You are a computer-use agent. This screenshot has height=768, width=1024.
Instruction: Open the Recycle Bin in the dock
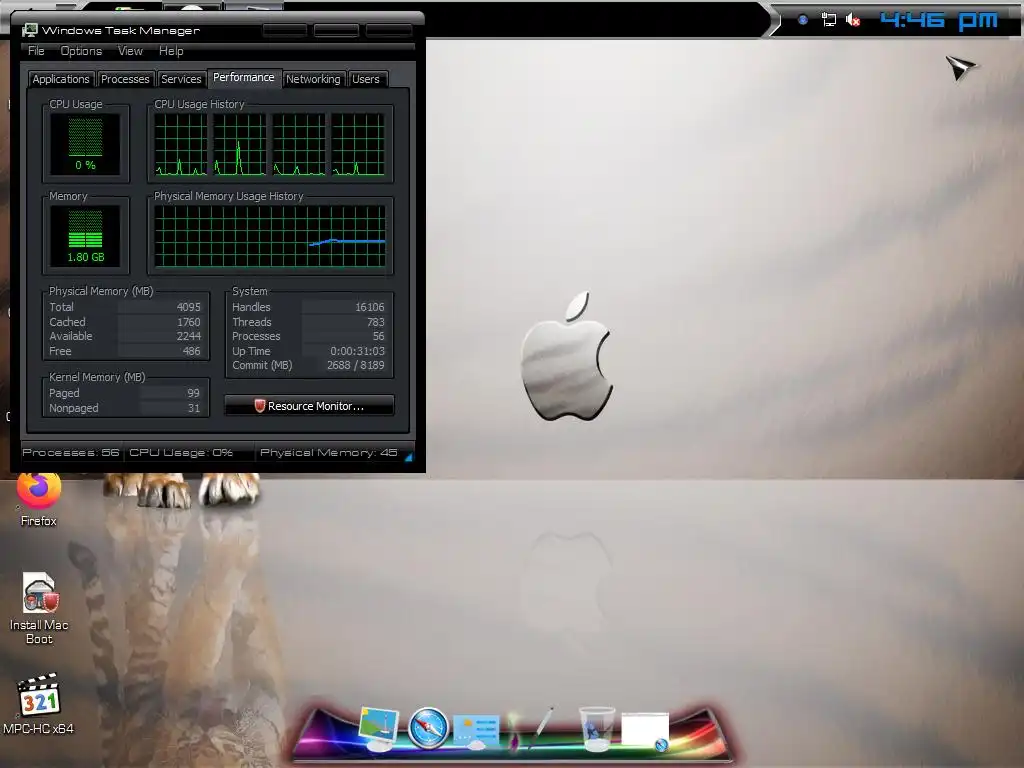(x=597, y=729)
